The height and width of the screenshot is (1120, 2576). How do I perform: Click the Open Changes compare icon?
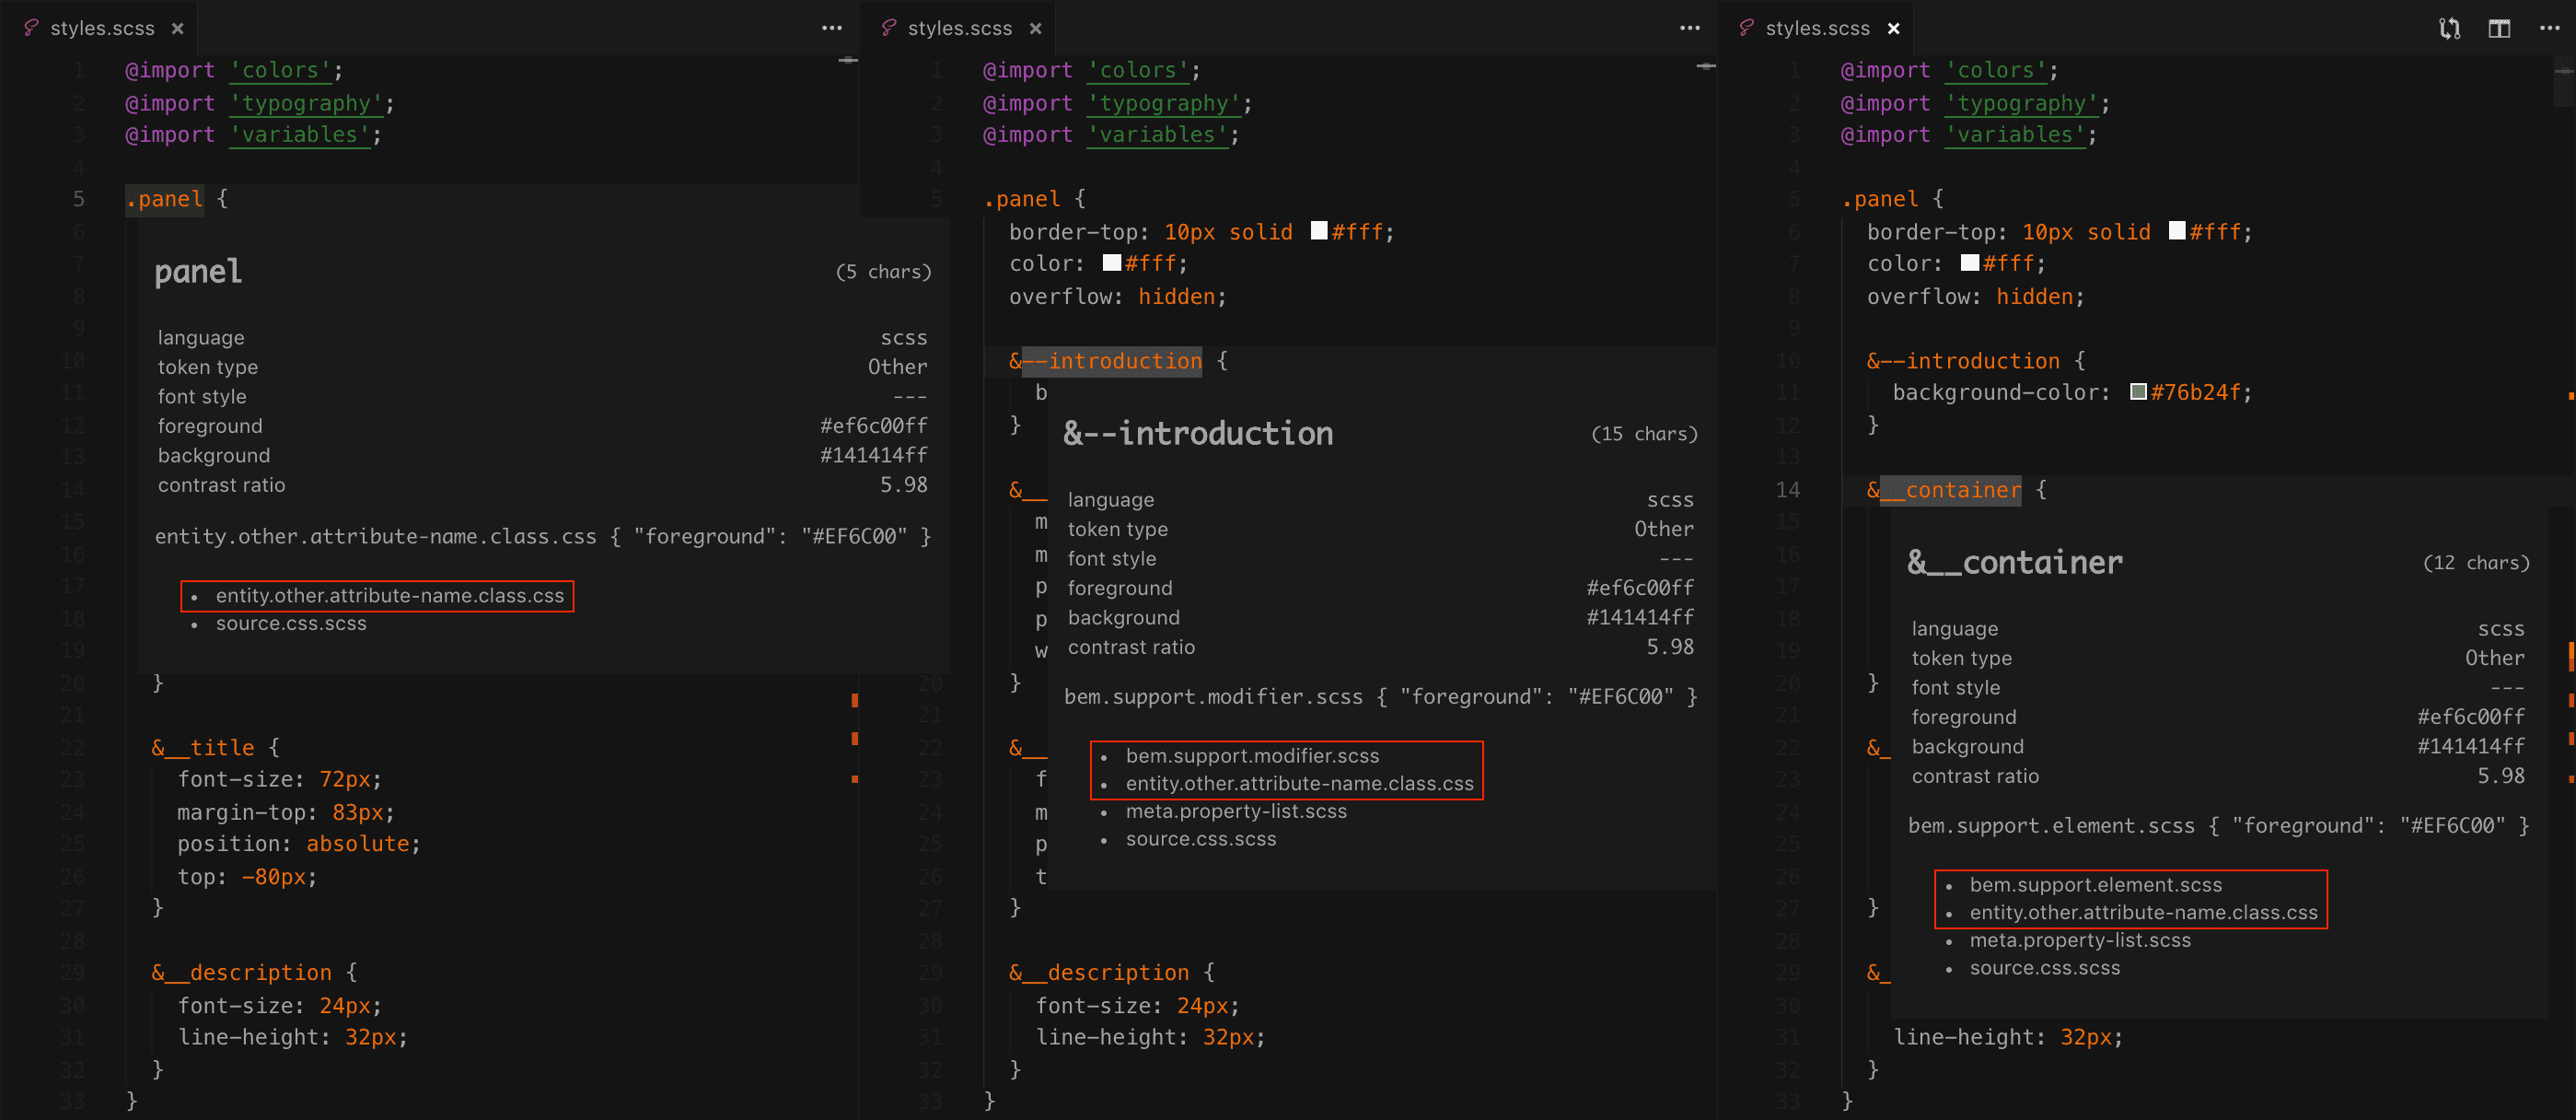pyautogui.click(x=2449, y=28)
